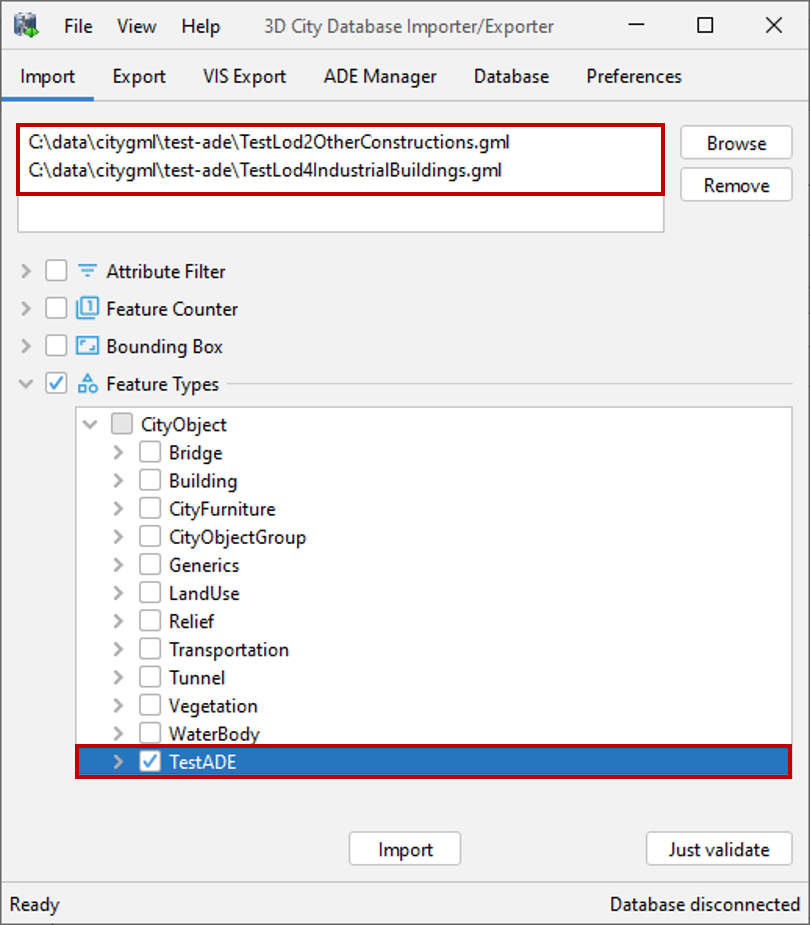Collapse the Feature Types section

(25, 383)
